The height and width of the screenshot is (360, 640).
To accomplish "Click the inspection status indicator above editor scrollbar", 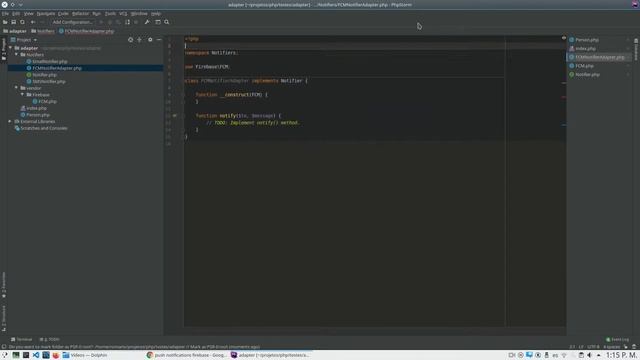I will (x=564, y=38).
